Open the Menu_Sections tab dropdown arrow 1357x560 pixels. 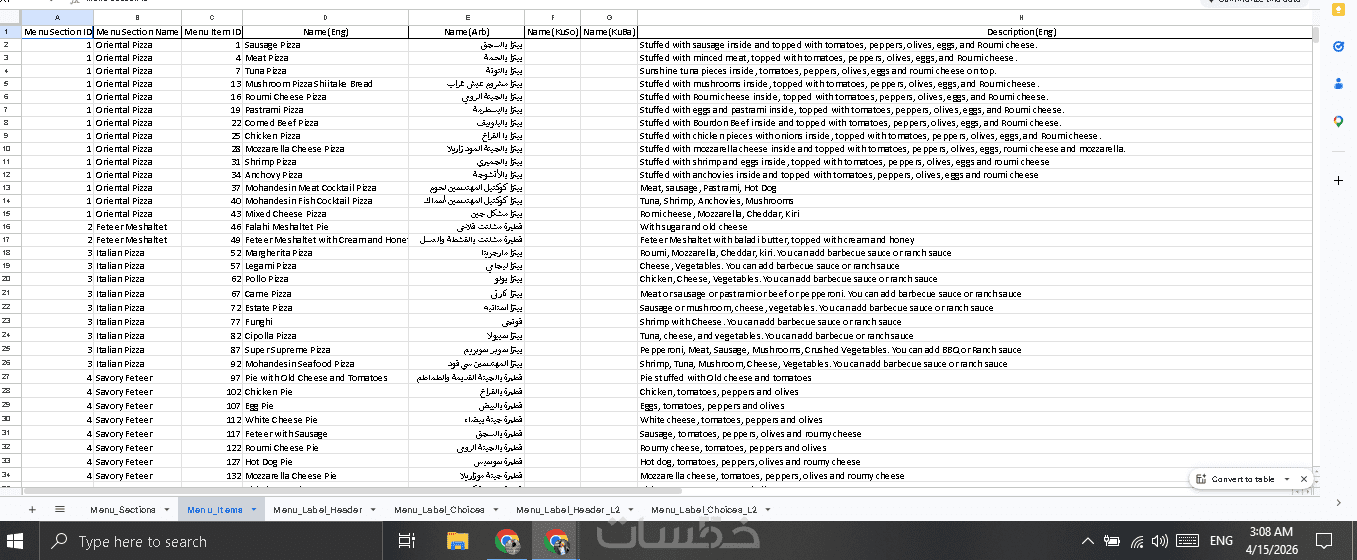tap(165, 510)
